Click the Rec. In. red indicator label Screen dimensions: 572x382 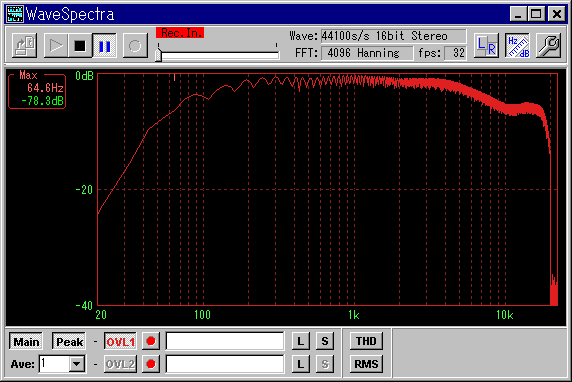(x=180, y=33)
